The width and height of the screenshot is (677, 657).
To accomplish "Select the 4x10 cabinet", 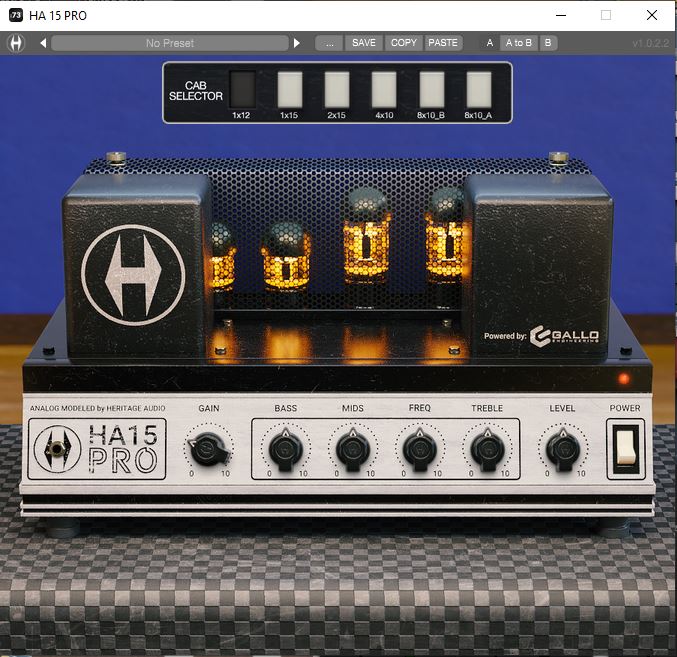I will [384, 89].
